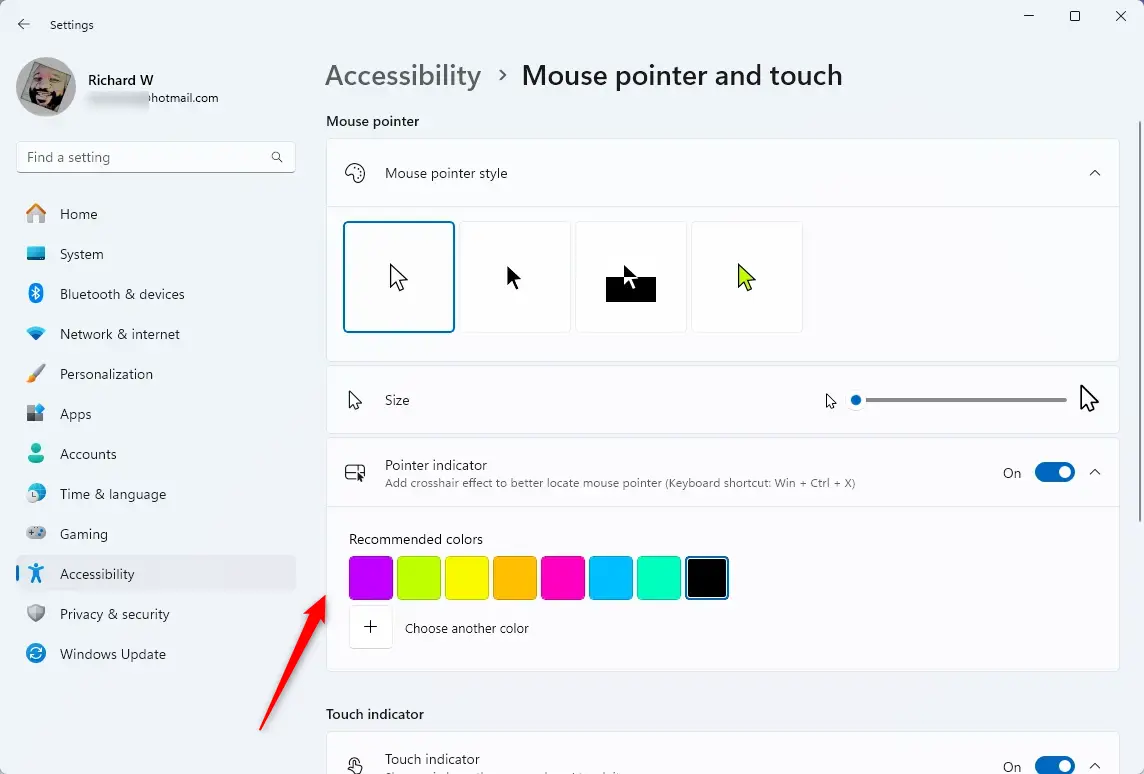
Task: Click the Personalization paintbrush icon
Action: [x=36, y=374]
